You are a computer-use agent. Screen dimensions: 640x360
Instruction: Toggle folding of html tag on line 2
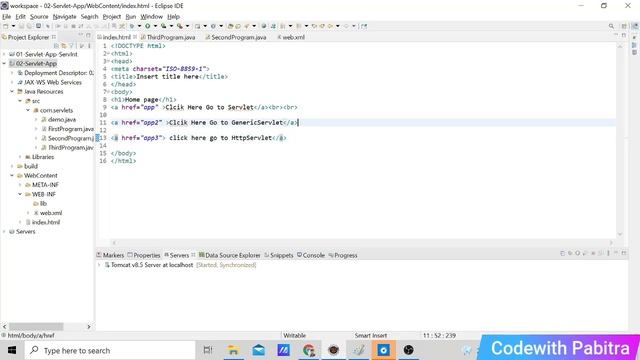point(109,53)
